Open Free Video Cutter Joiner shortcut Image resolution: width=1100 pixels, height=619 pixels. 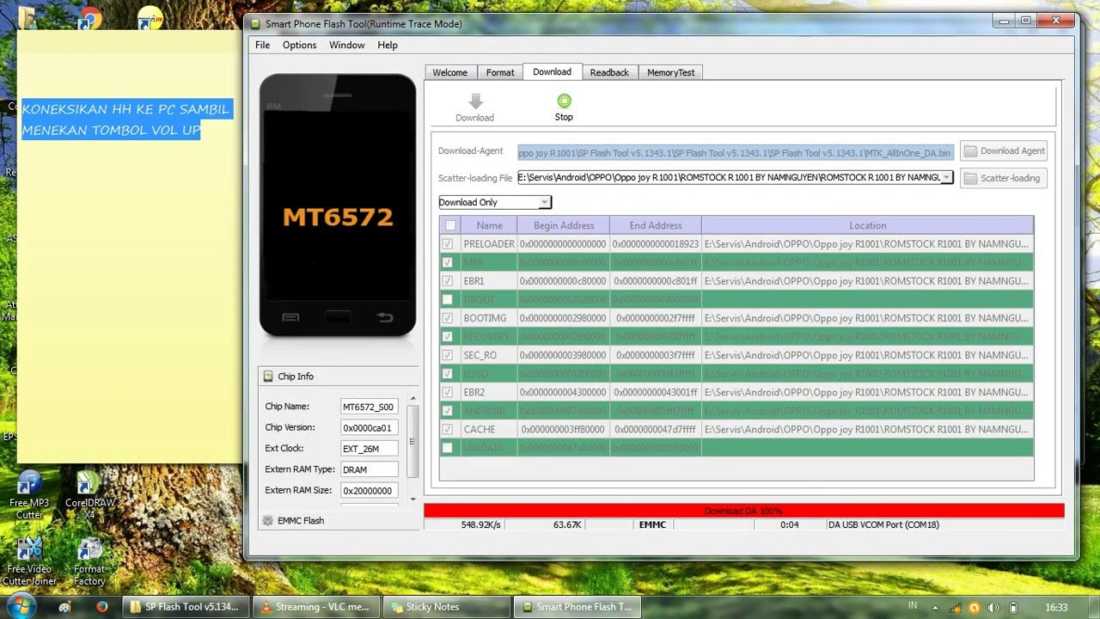29,561
